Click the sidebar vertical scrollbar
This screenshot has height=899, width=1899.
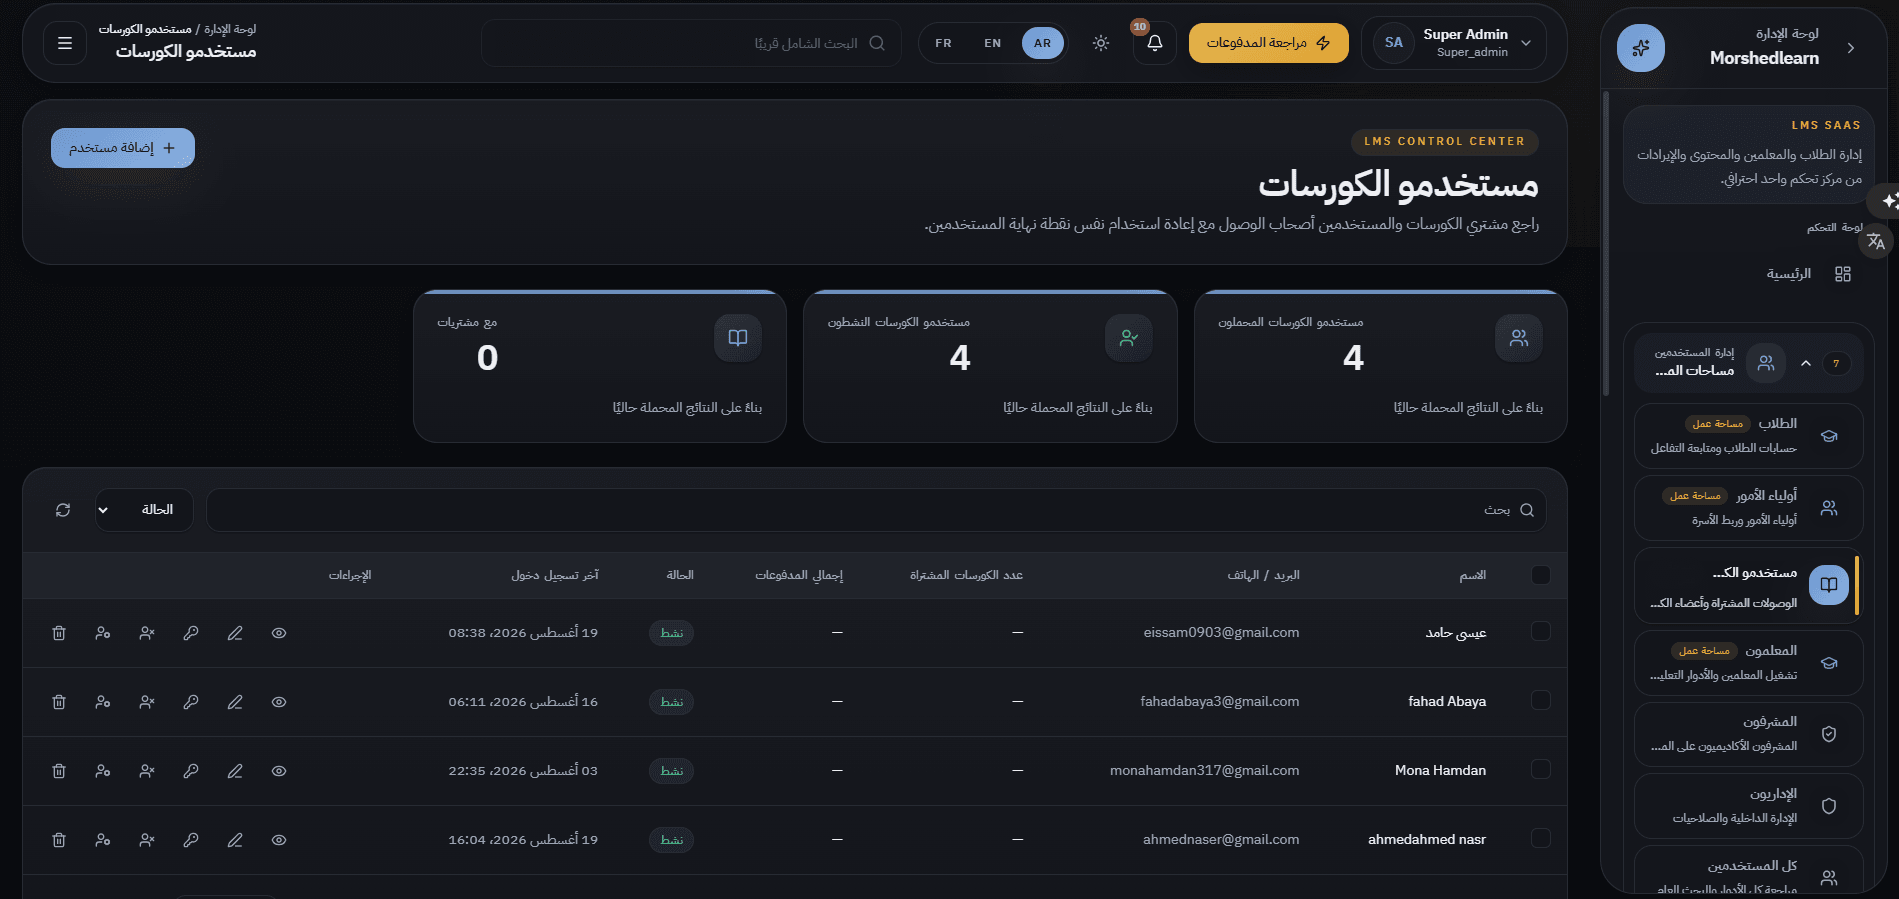coord(1606,245)
